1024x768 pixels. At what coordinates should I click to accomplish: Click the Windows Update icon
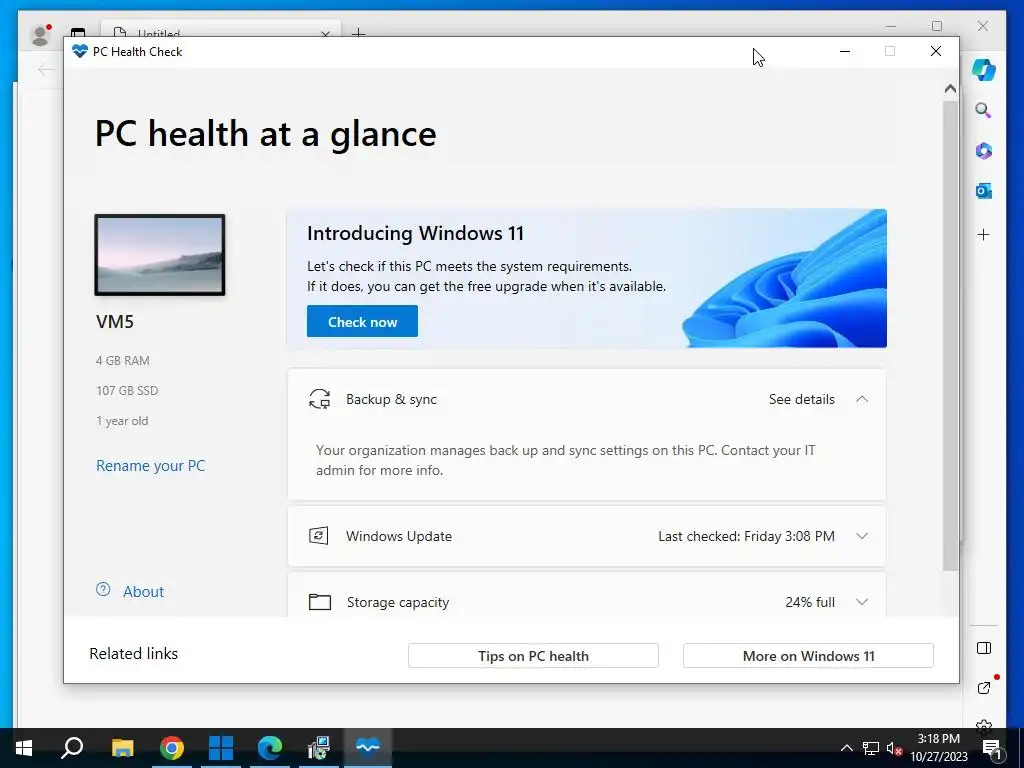319,536
